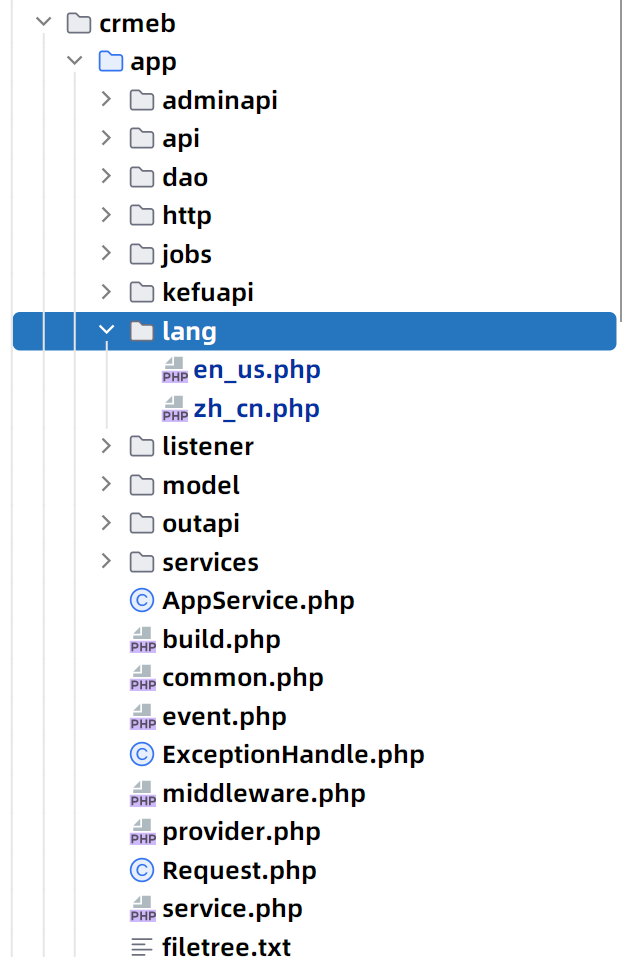Click the PHP icon beside zh_cn.php
Screen dimensions: 622x957
[174, 409]
